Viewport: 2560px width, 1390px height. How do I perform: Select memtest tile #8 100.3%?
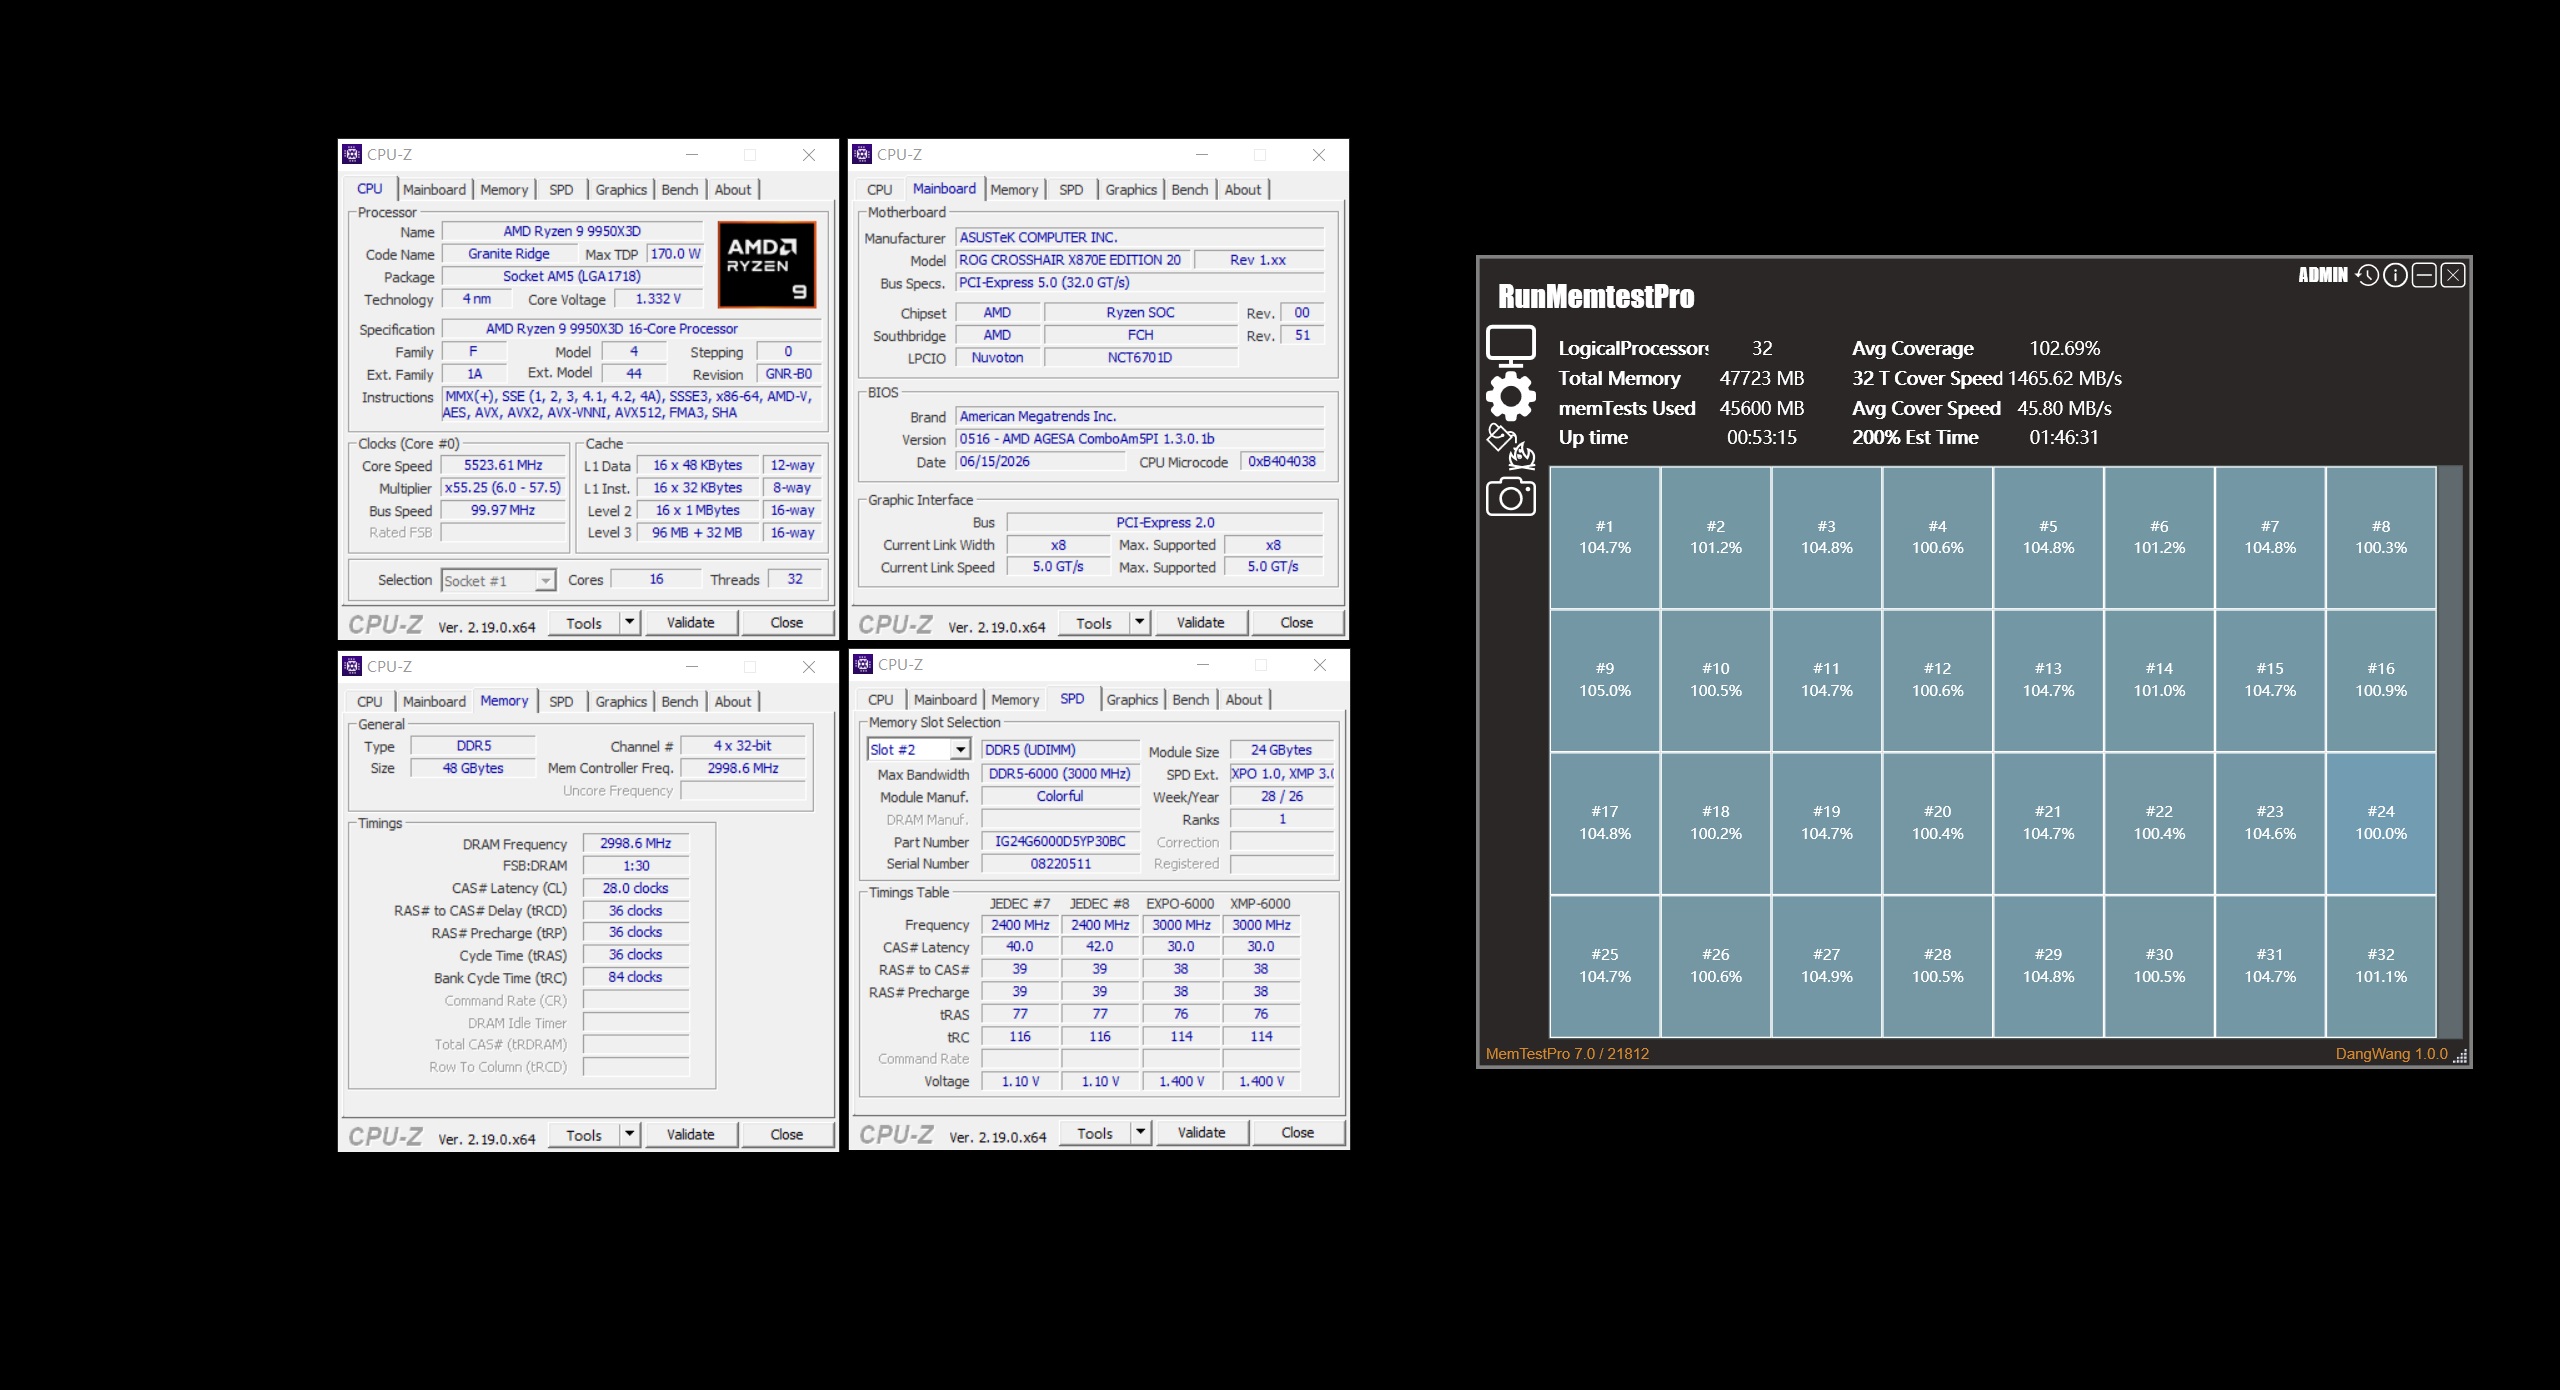pyautogui.click(x=2381, y=537)
